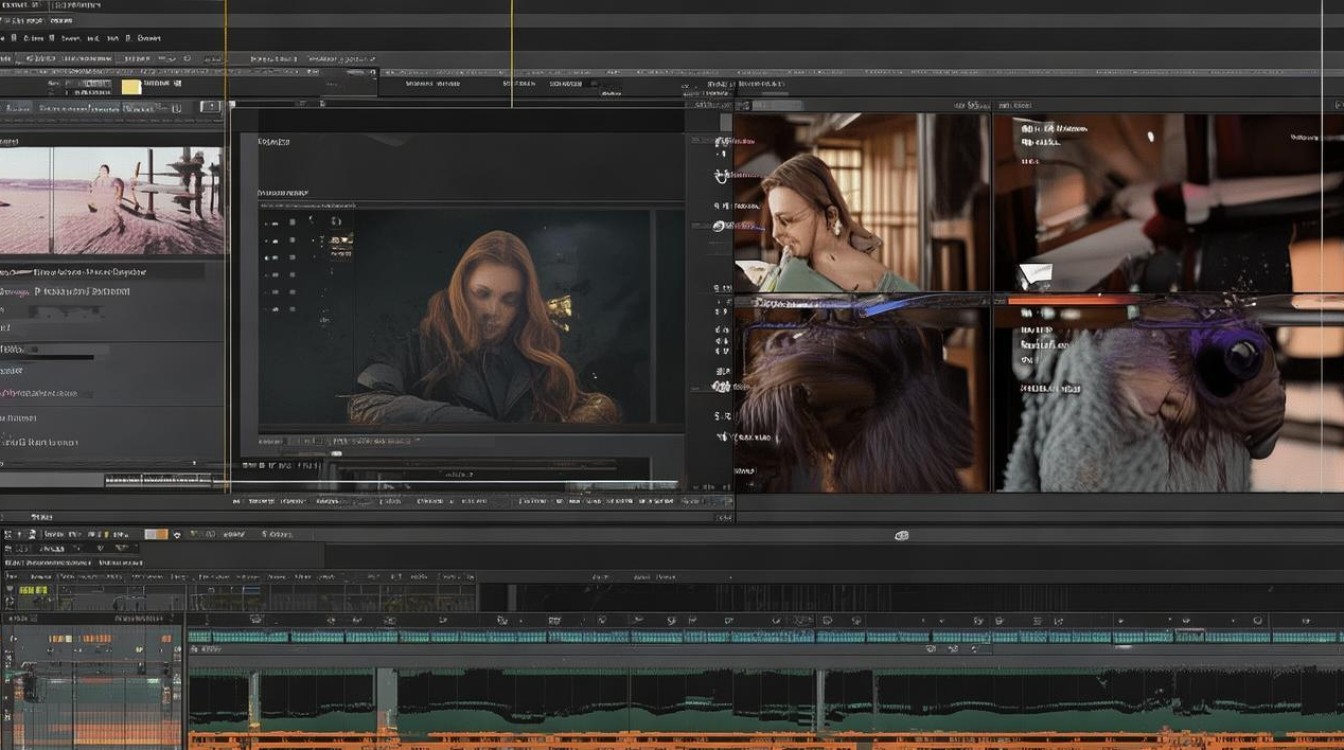Click the yellow color swatch in top-left panel

click(131, 87)
